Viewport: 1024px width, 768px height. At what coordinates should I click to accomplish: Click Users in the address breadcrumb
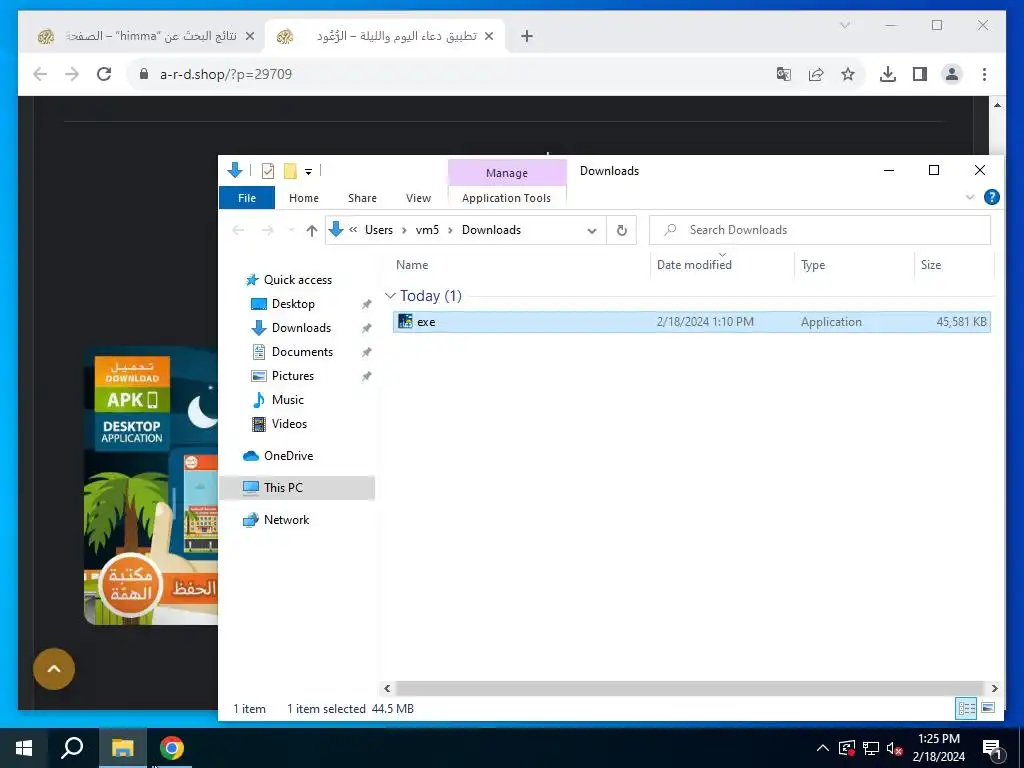[379, 230]
